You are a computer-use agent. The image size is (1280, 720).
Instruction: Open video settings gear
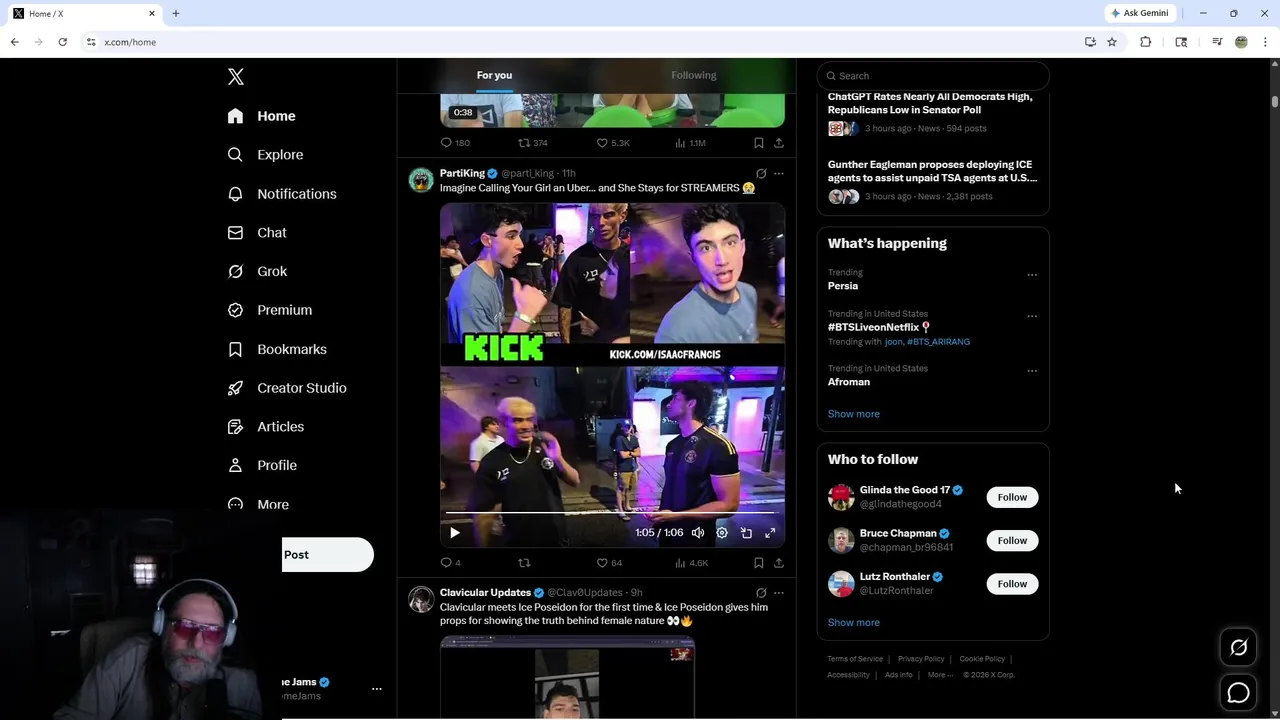(722, 533)
